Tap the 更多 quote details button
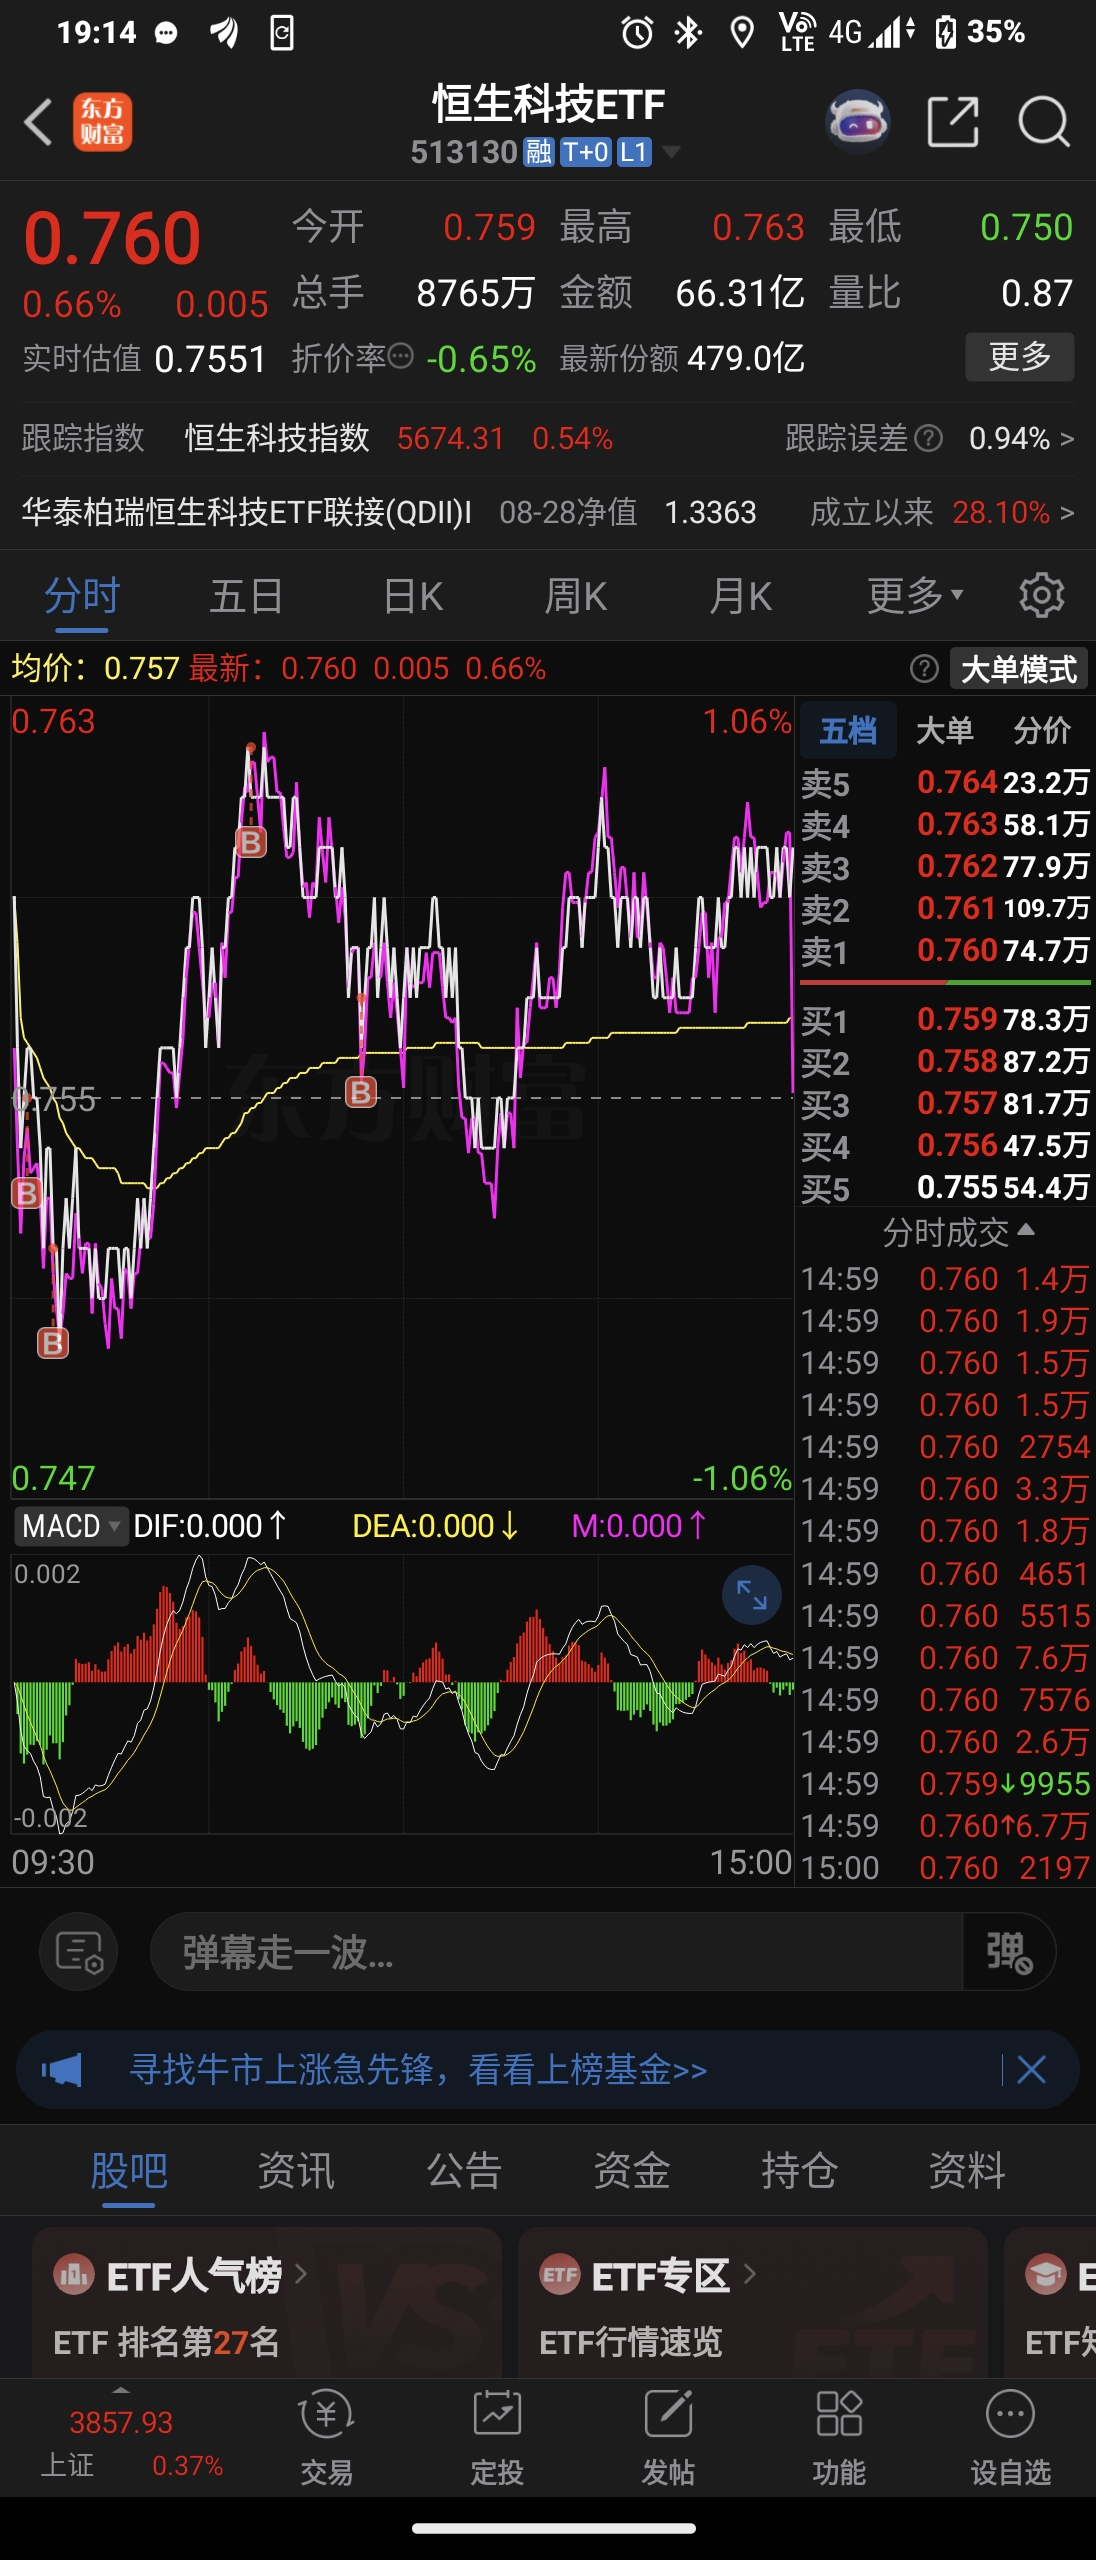This screenshot has height=2560, width=1096. [x=1019, y=357]
